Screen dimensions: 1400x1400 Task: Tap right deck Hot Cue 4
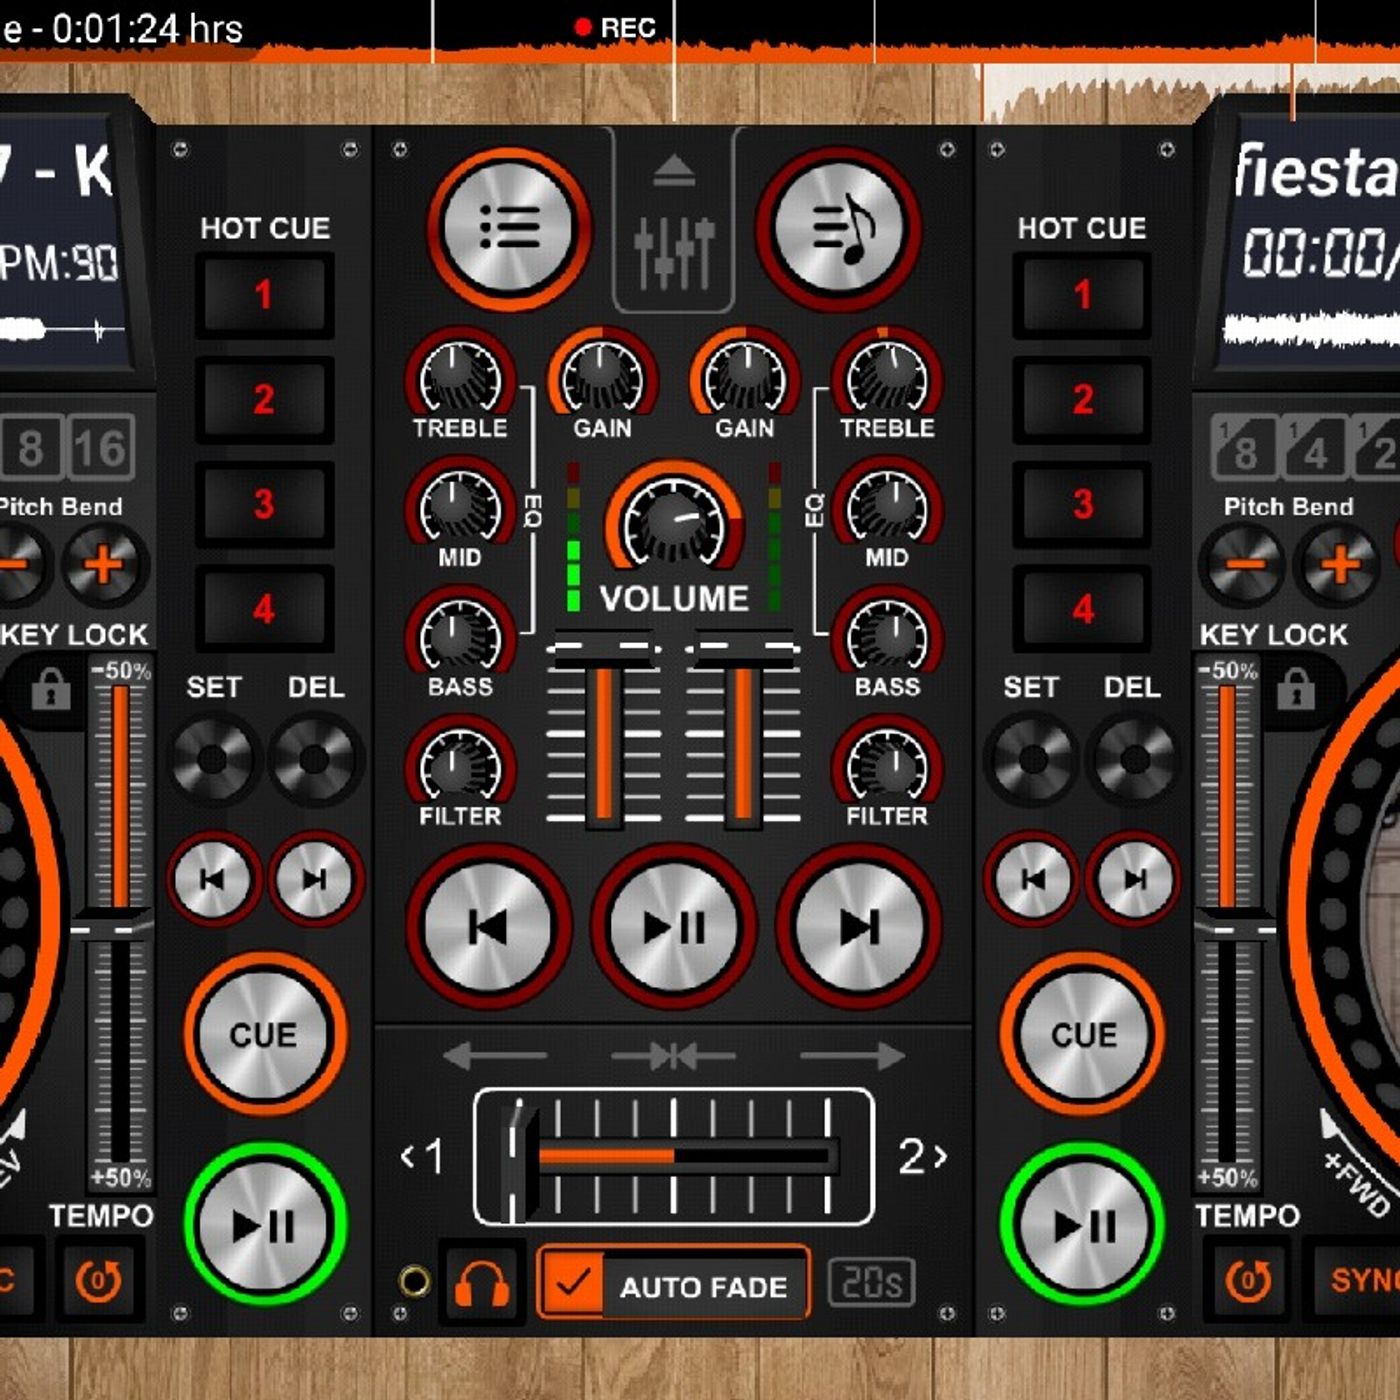click(x=1082, y=609)
